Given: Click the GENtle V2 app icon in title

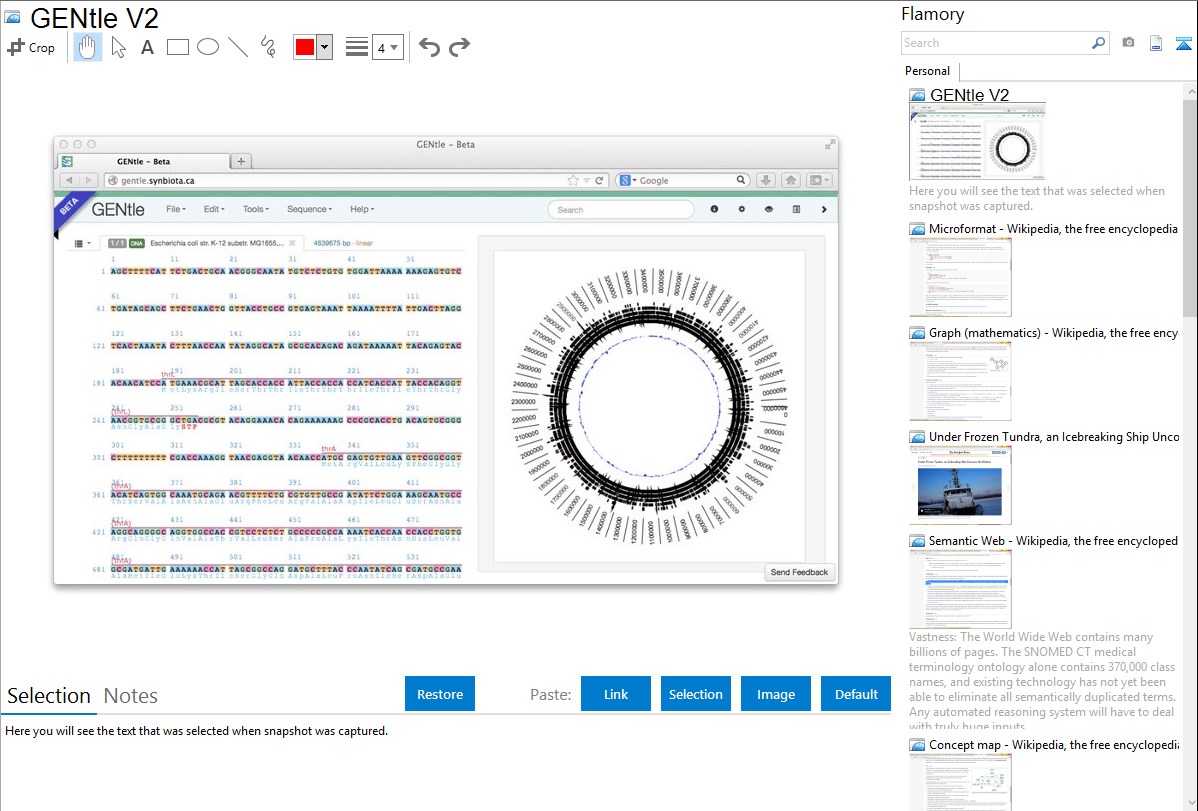Looking at the screenshot, I should 12,17.
